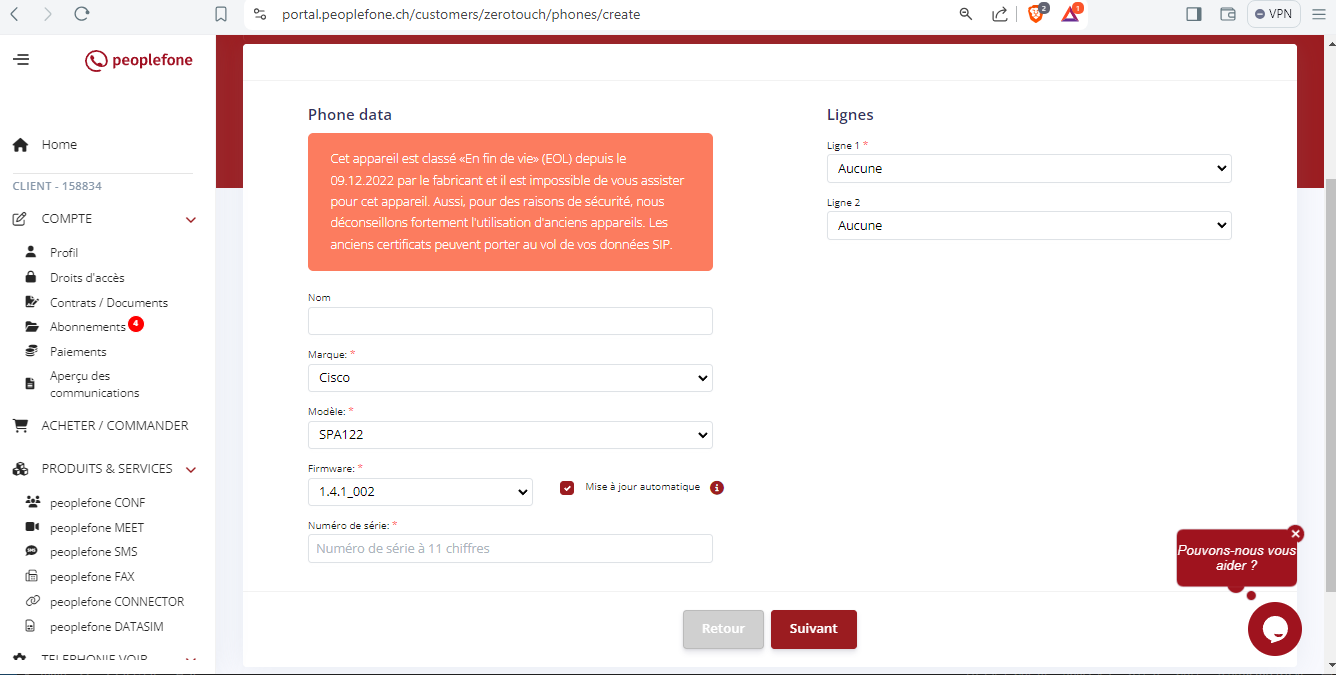This screenshot has width=1336, height=675.
Task: Click the browser forward arrow
Action: click(x=48, y=14)
